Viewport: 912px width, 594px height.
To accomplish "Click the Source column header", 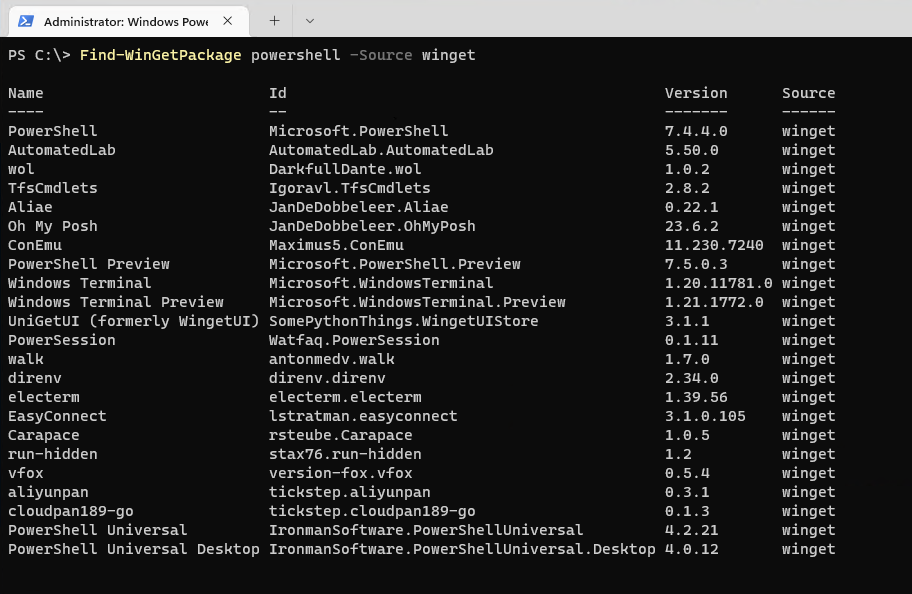I will coord(808,93).
